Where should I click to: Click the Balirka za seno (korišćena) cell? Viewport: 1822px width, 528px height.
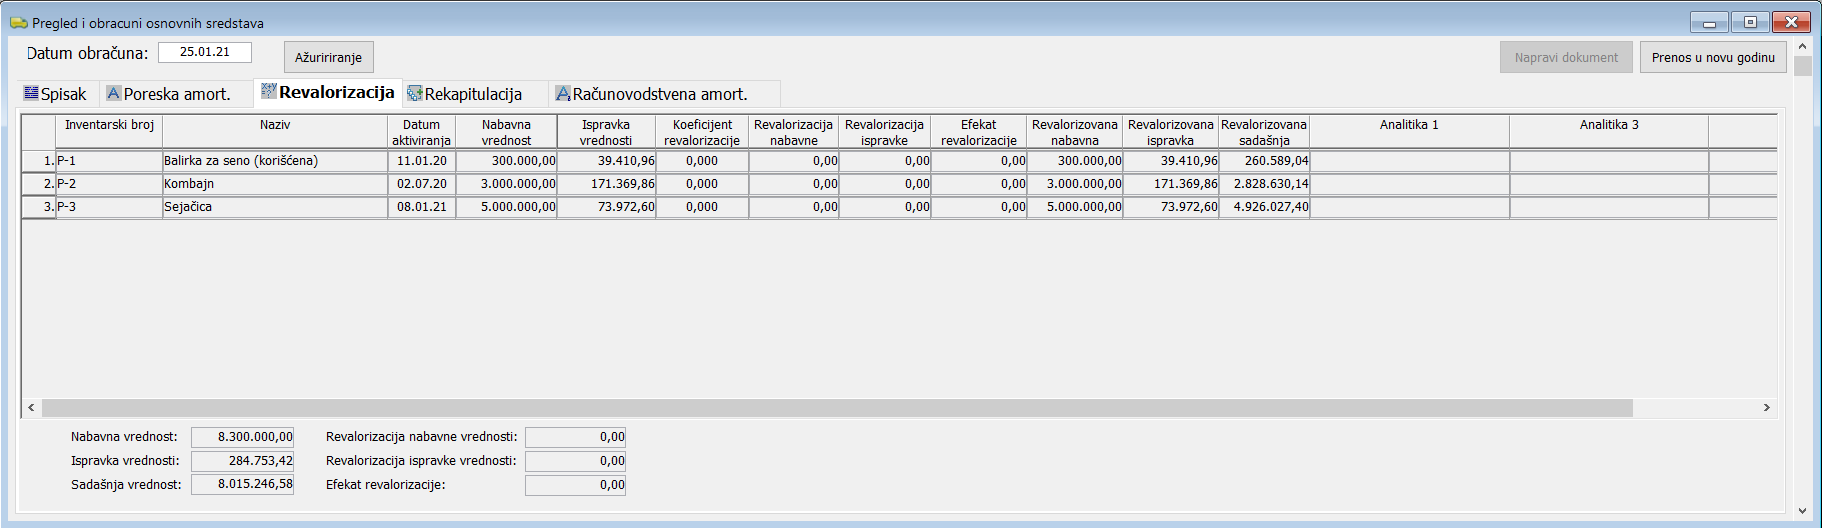(x=275, y=161)
